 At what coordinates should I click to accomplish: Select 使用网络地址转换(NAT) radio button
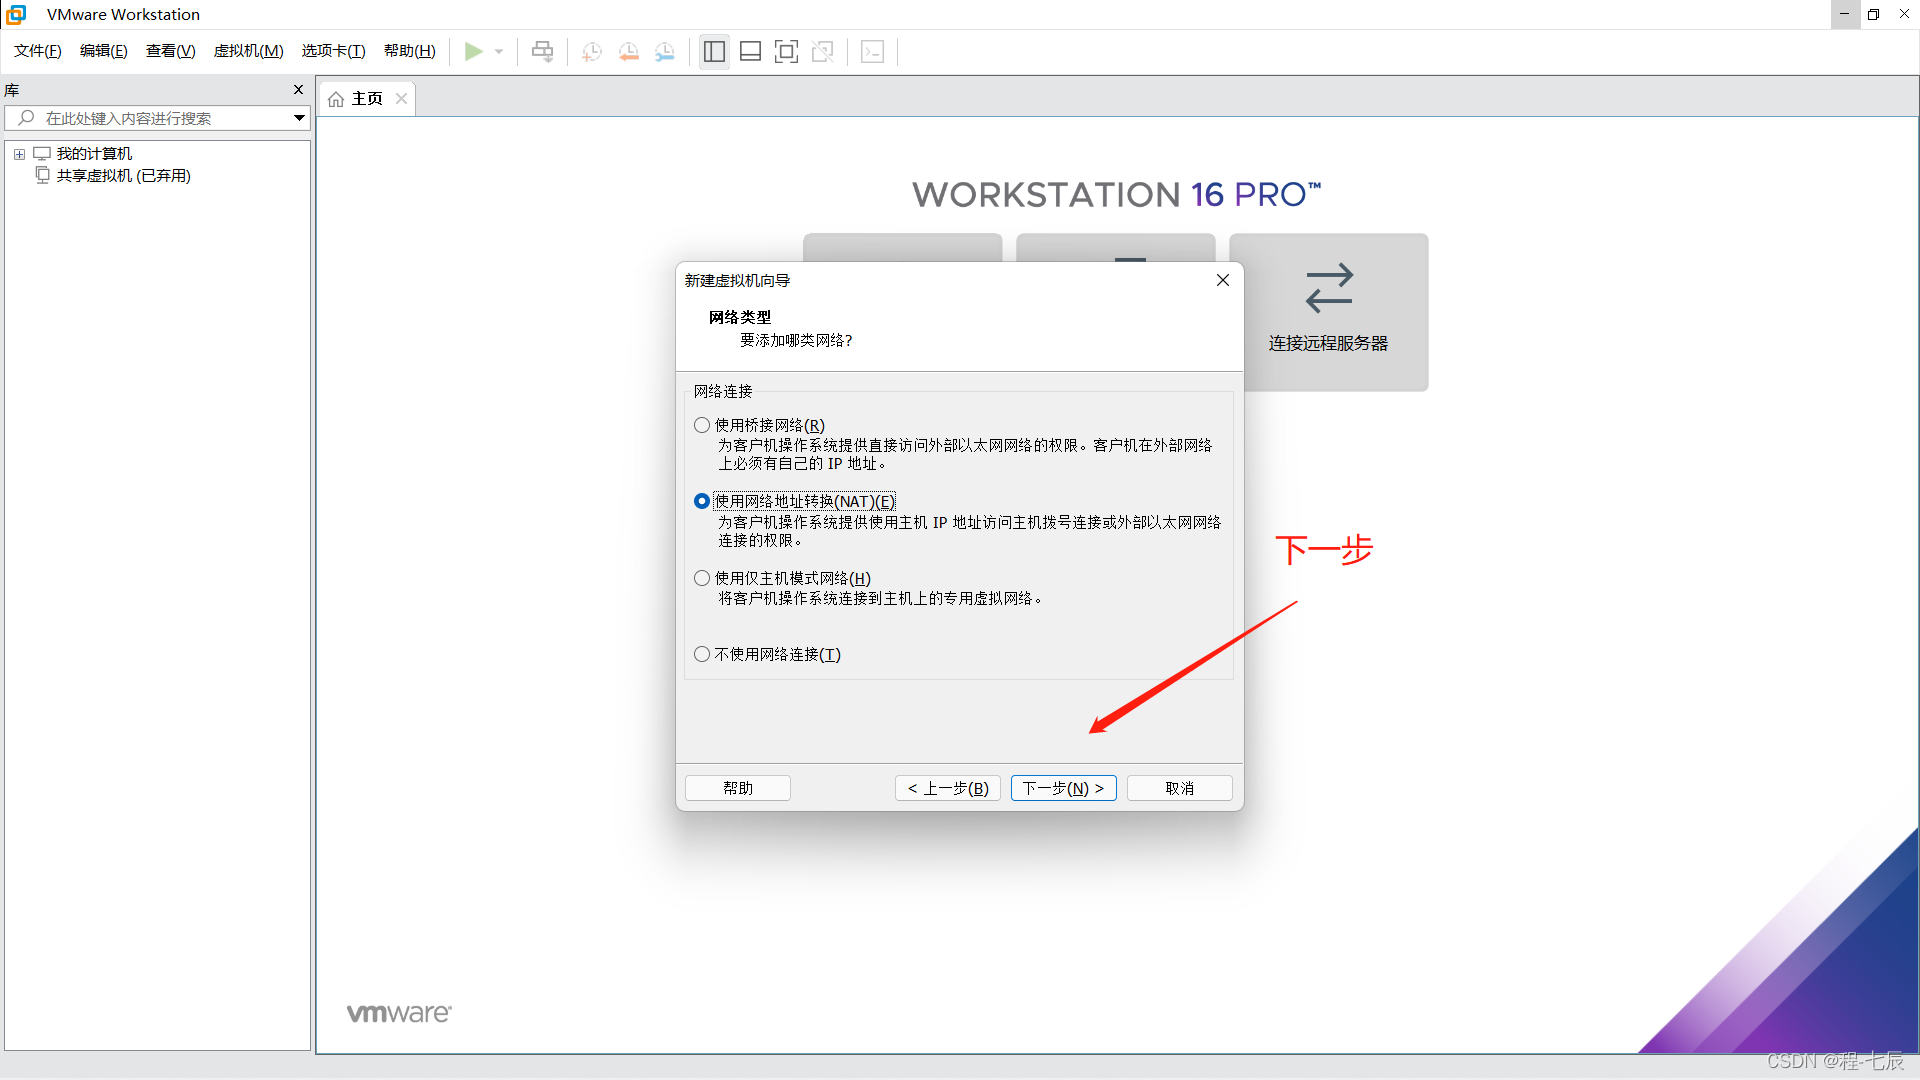[x=702, y=501]
